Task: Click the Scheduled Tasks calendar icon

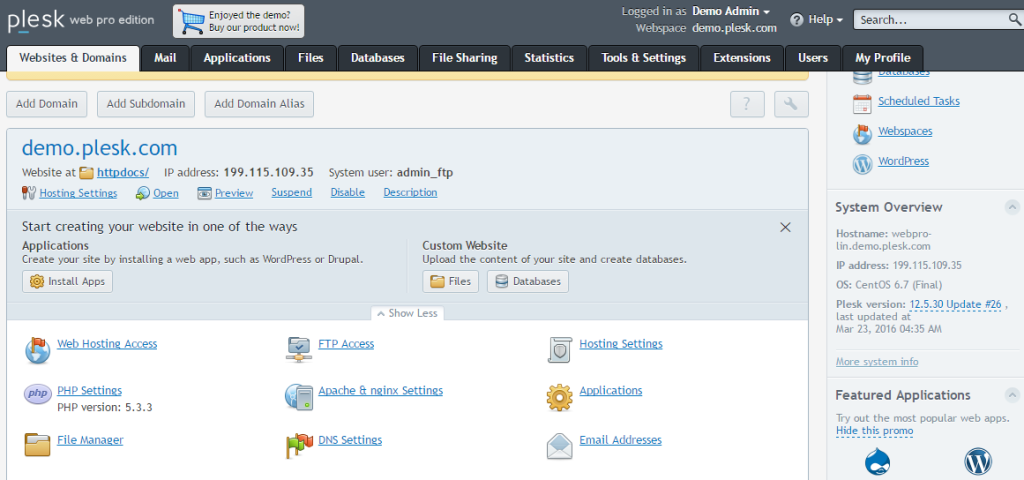Action: click(862, 104)
